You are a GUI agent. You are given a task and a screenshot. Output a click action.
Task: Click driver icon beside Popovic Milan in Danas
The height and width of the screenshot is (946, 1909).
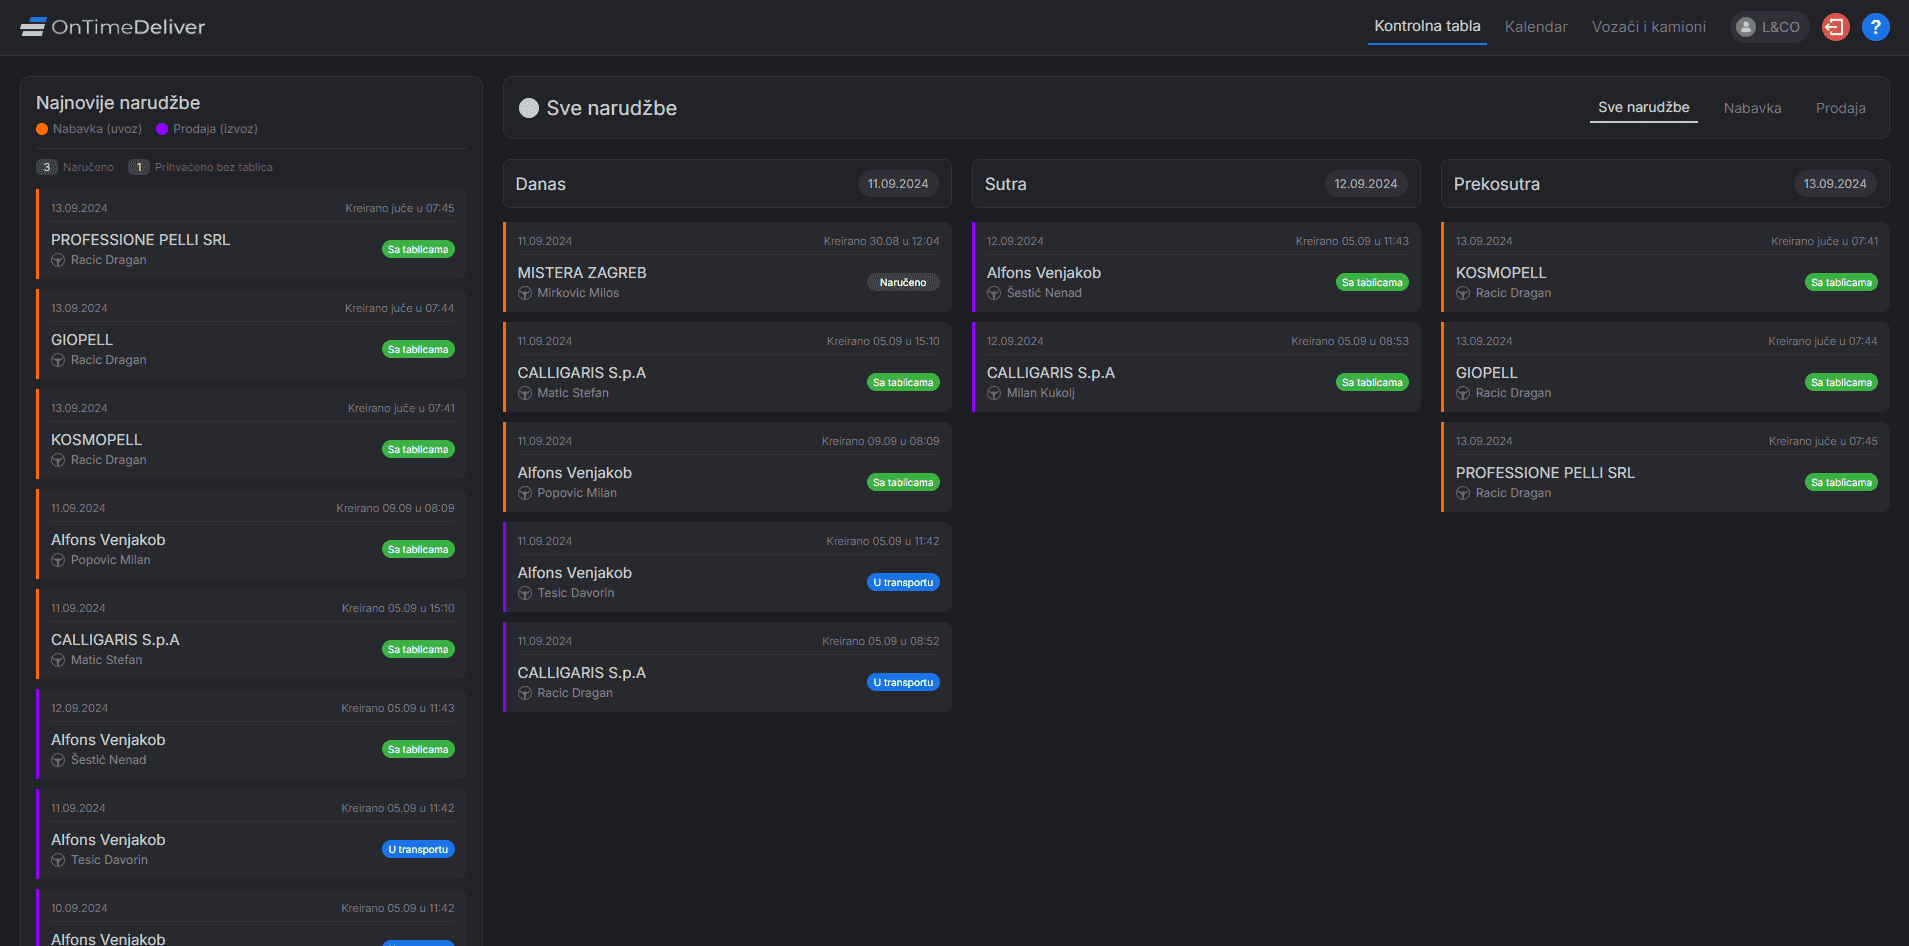[x=525, y=493]
